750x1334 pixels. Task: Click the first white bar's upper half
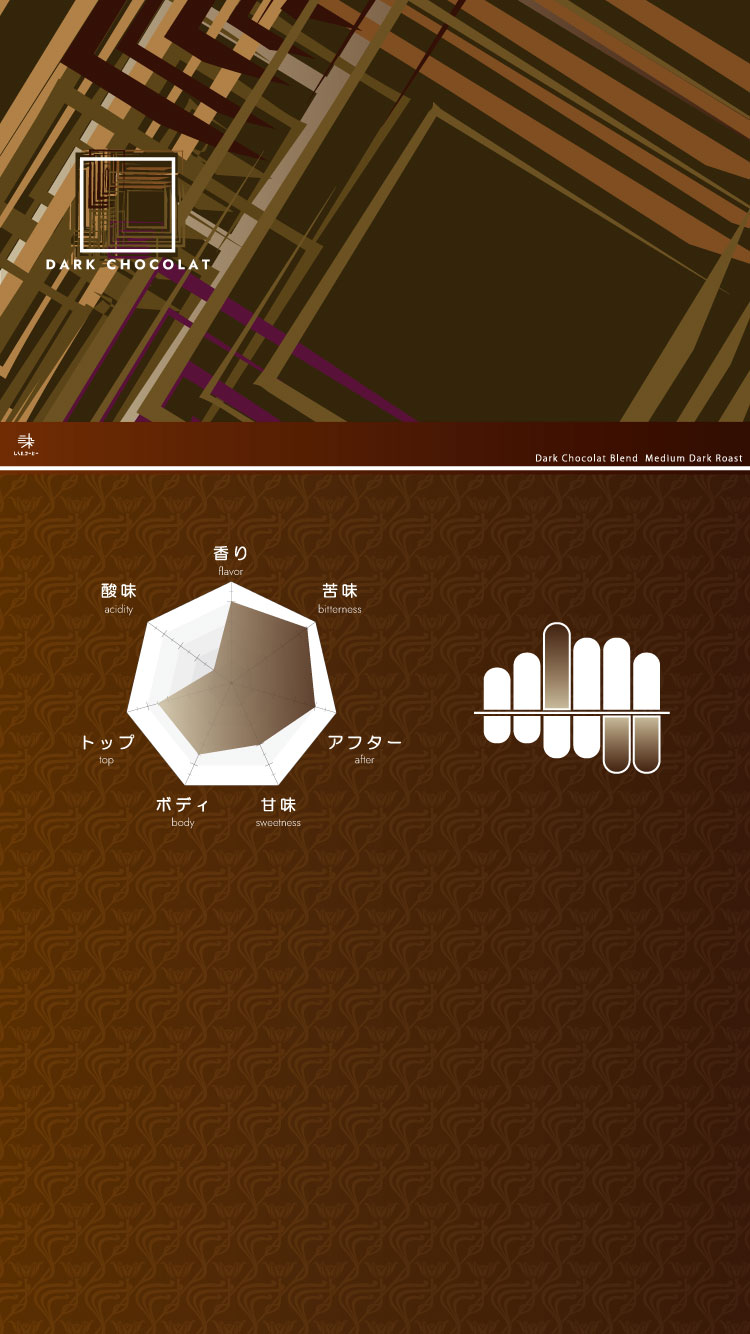(497, 689)
